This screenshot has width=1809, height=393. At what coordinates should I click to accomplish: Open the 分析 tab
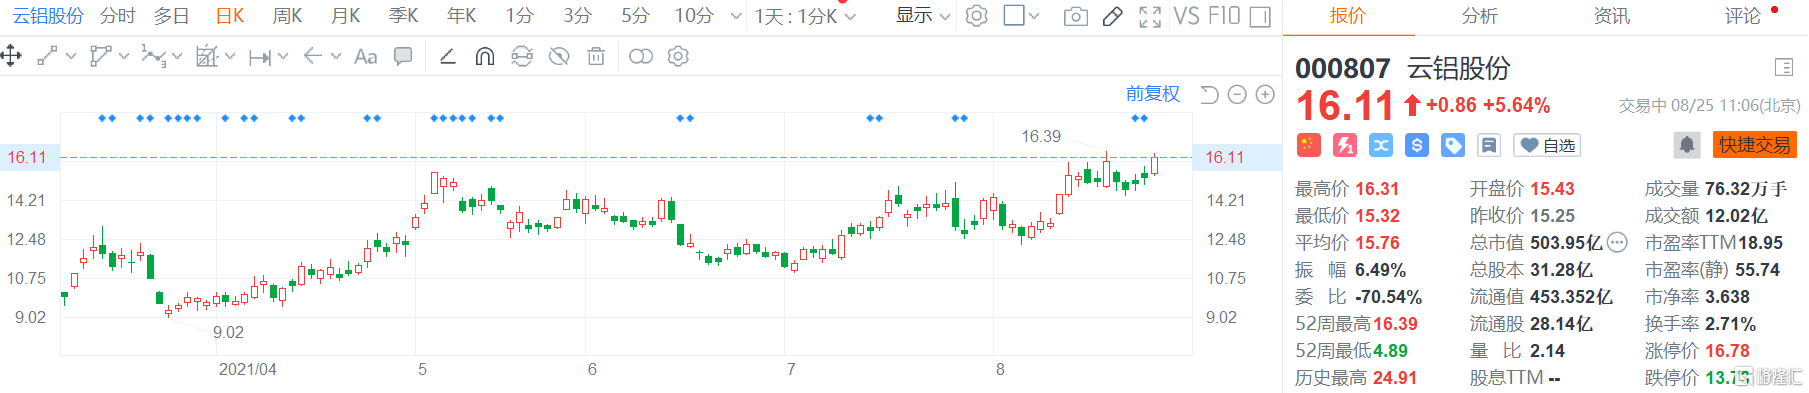click(1479, 16)
